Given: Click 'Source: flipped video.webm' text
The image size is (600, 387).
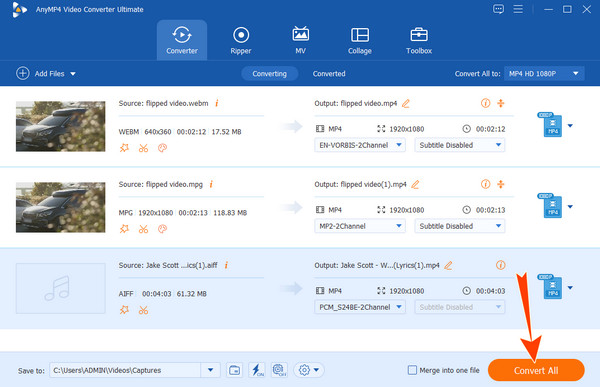Looking at the screenshot, I should pos(163,103).
